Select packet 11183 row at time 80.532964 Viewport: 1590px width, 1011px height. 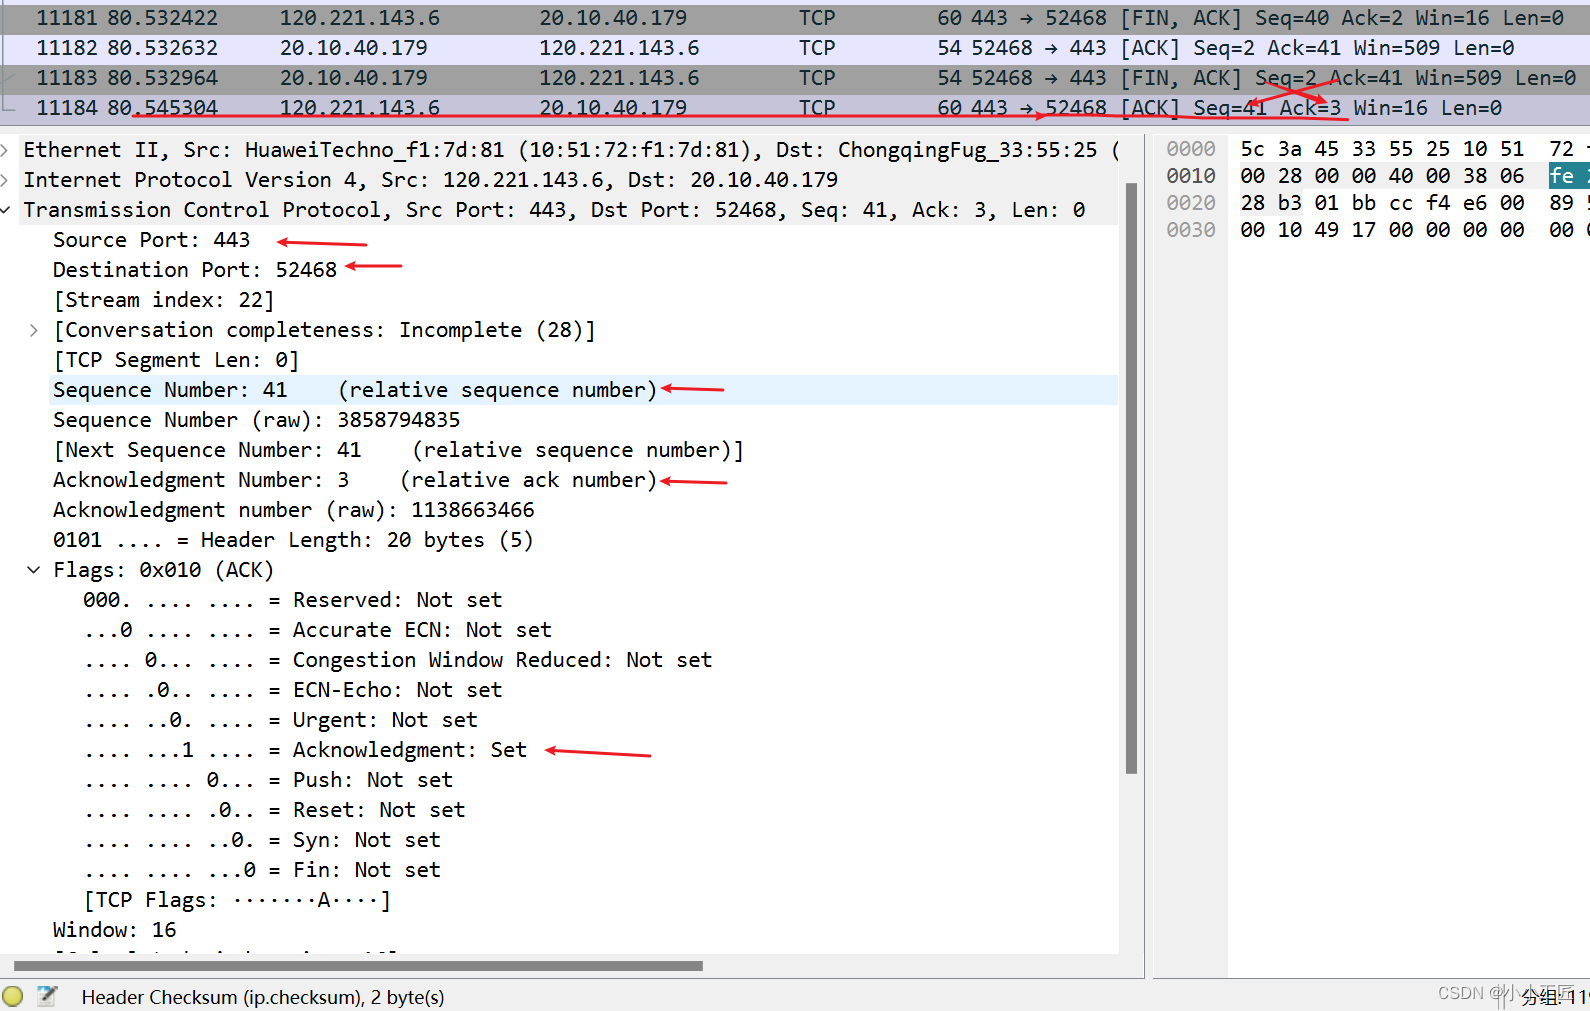(795, 78)
